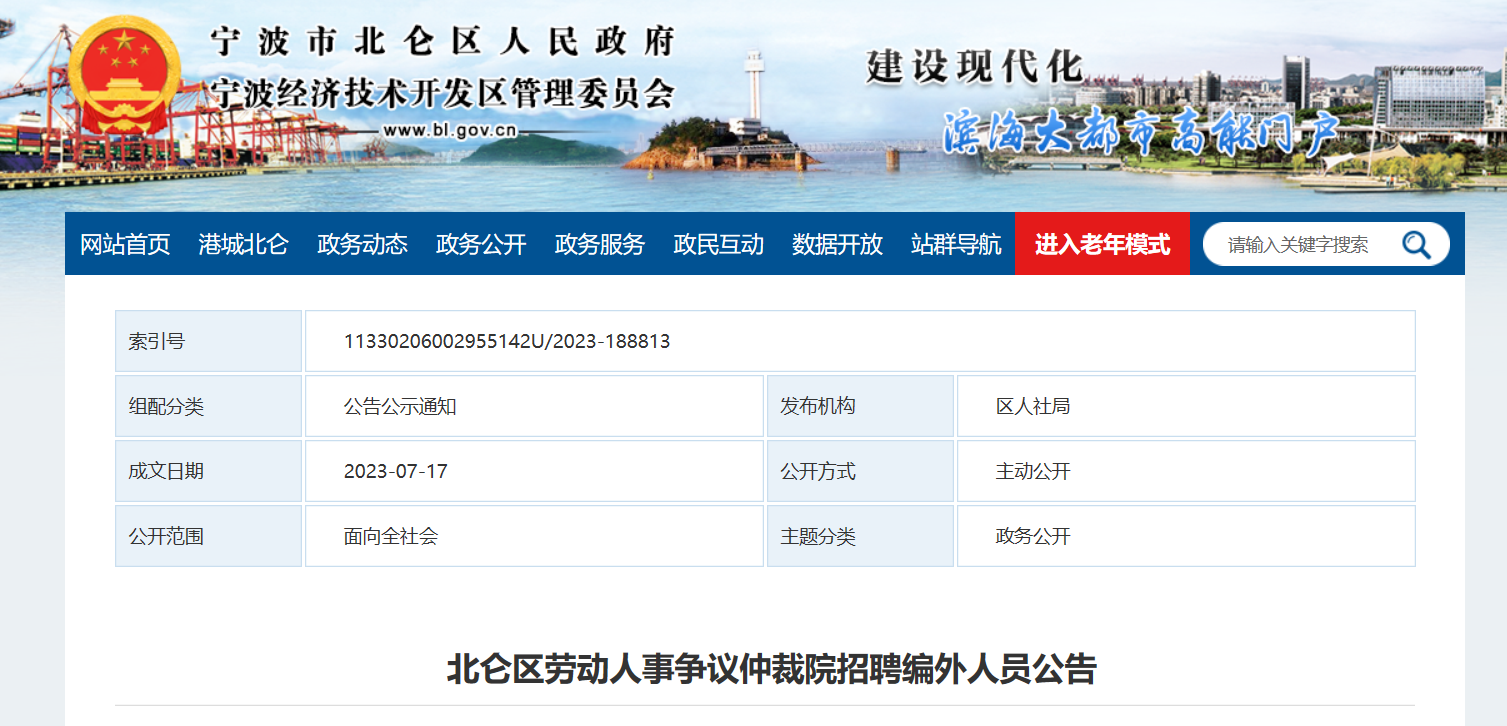Expand the 站群导航 site group menu
The width and height of the screenshot is (1507, 726).
click(956, 244)
